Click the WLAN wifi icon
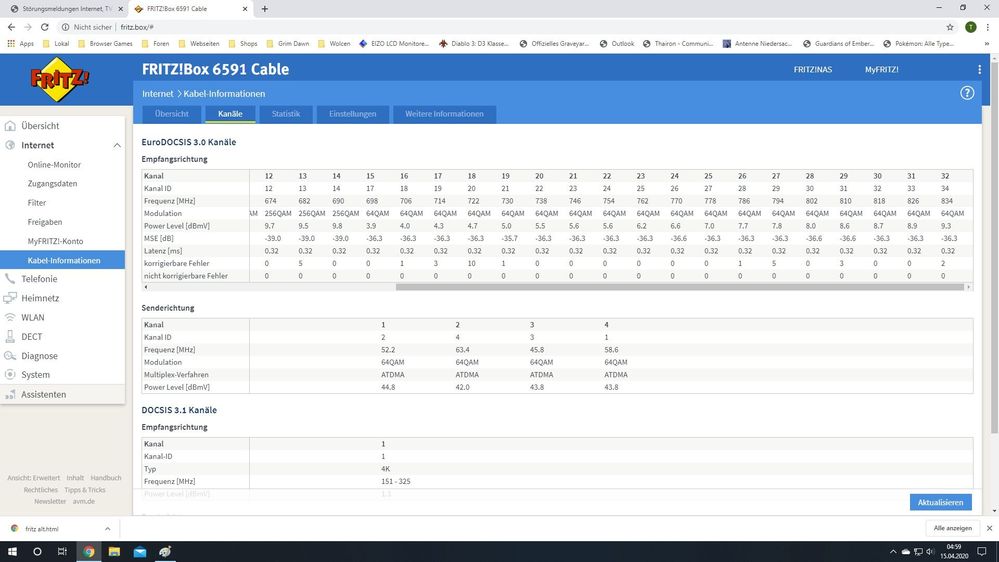Screen dimensions: 999x562 click(10, 317)
